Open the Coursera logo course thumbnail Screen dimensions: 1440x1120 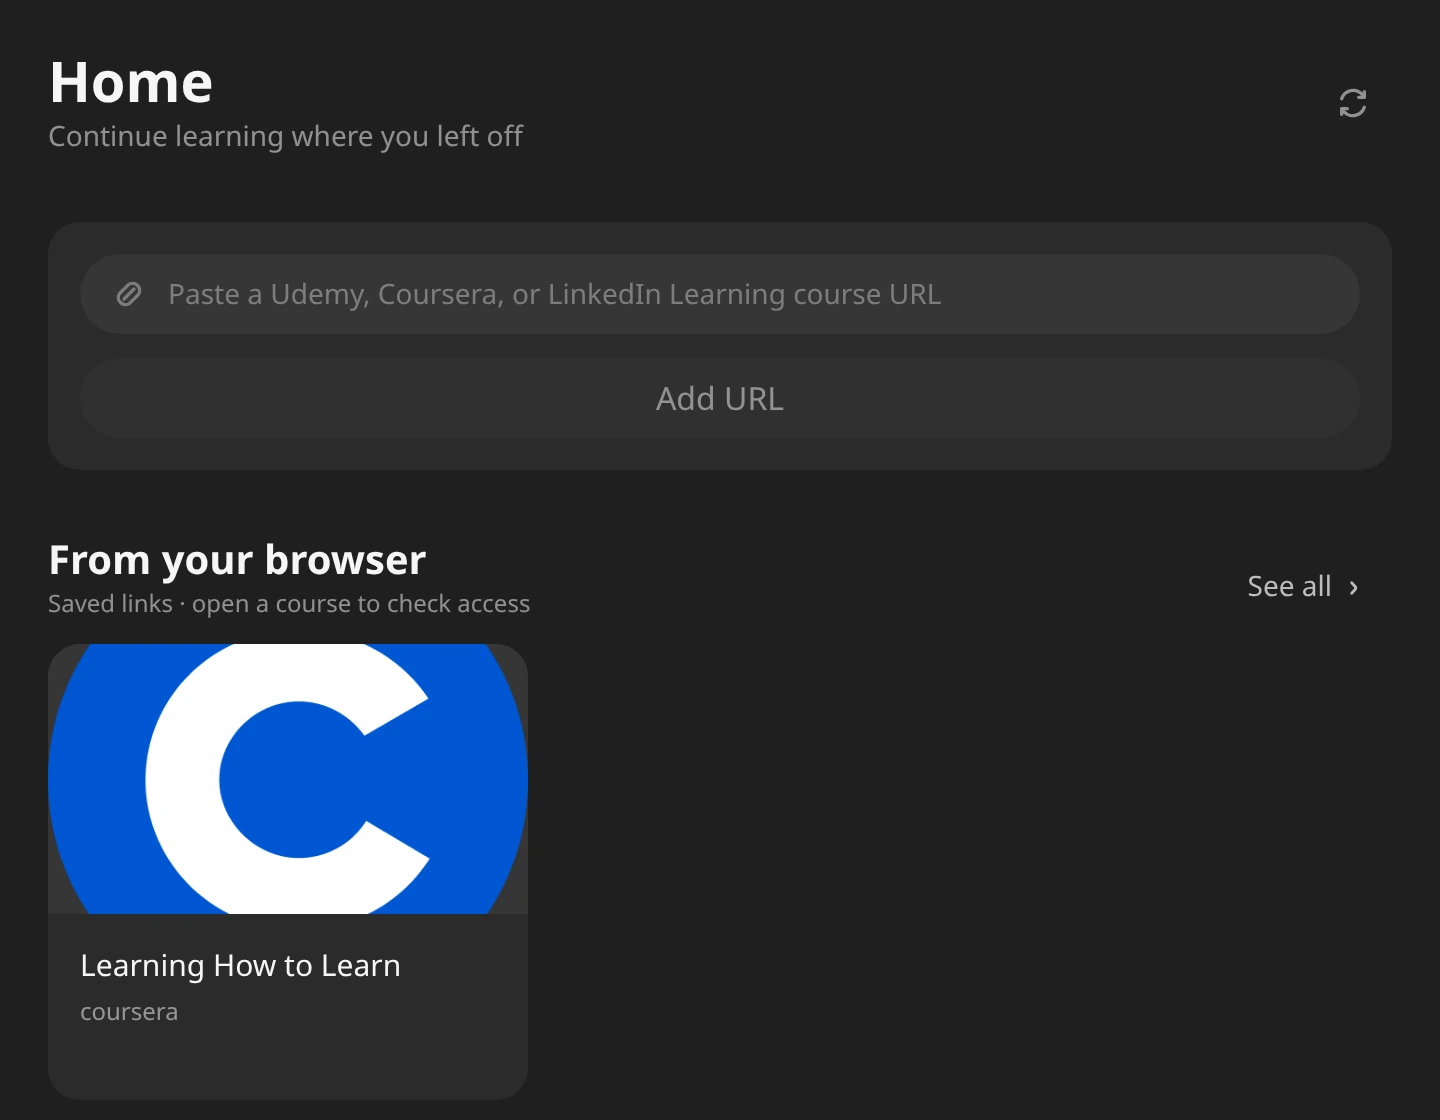click(x=288, y=779)
